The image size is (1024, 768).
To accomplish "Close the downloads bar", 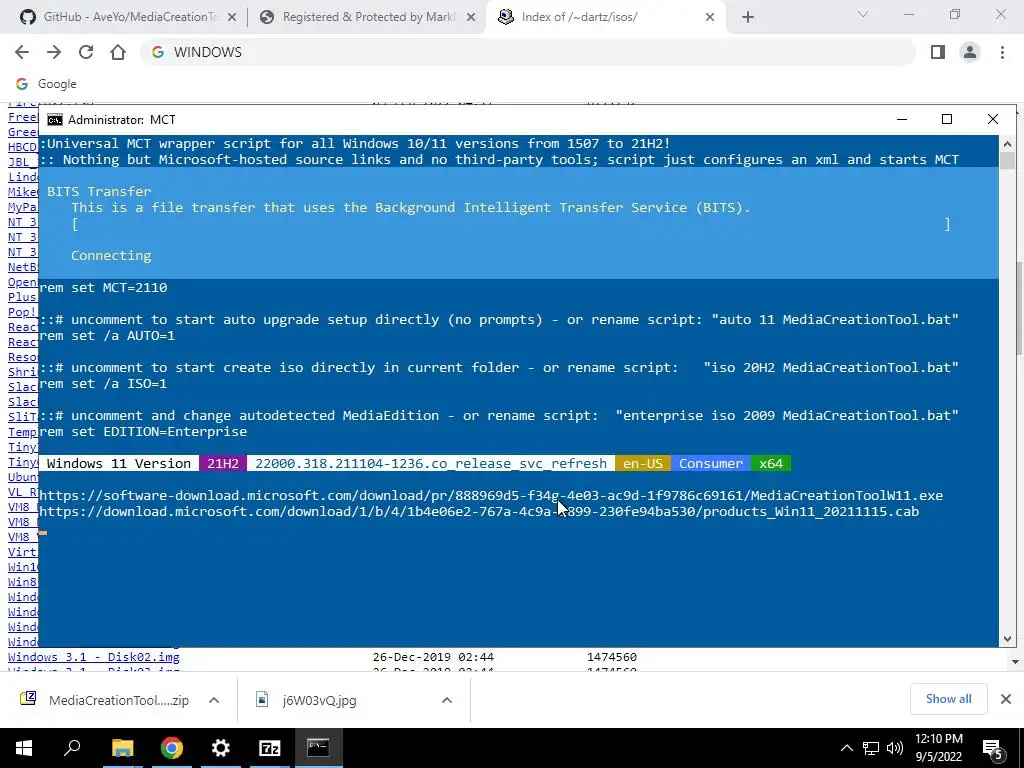I will coord(1006,699).
